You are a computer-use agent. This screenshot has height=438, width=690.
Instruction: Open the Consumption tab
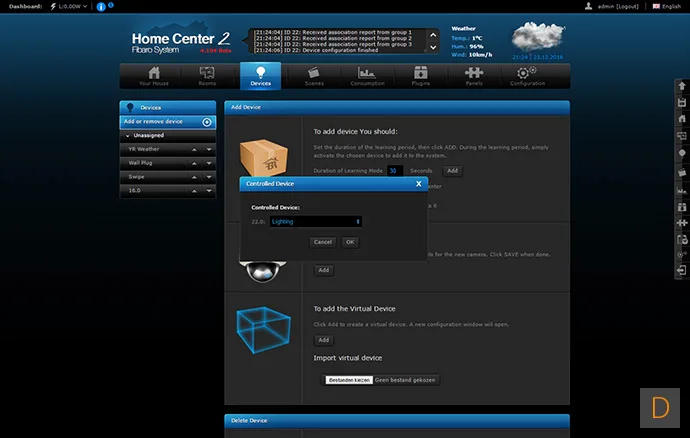pos(367,76)
